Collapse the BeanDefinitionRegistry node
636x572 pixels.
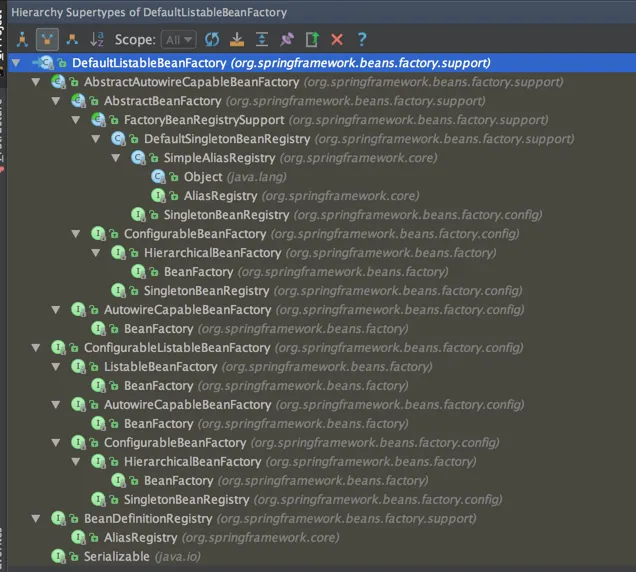[37, 519]
